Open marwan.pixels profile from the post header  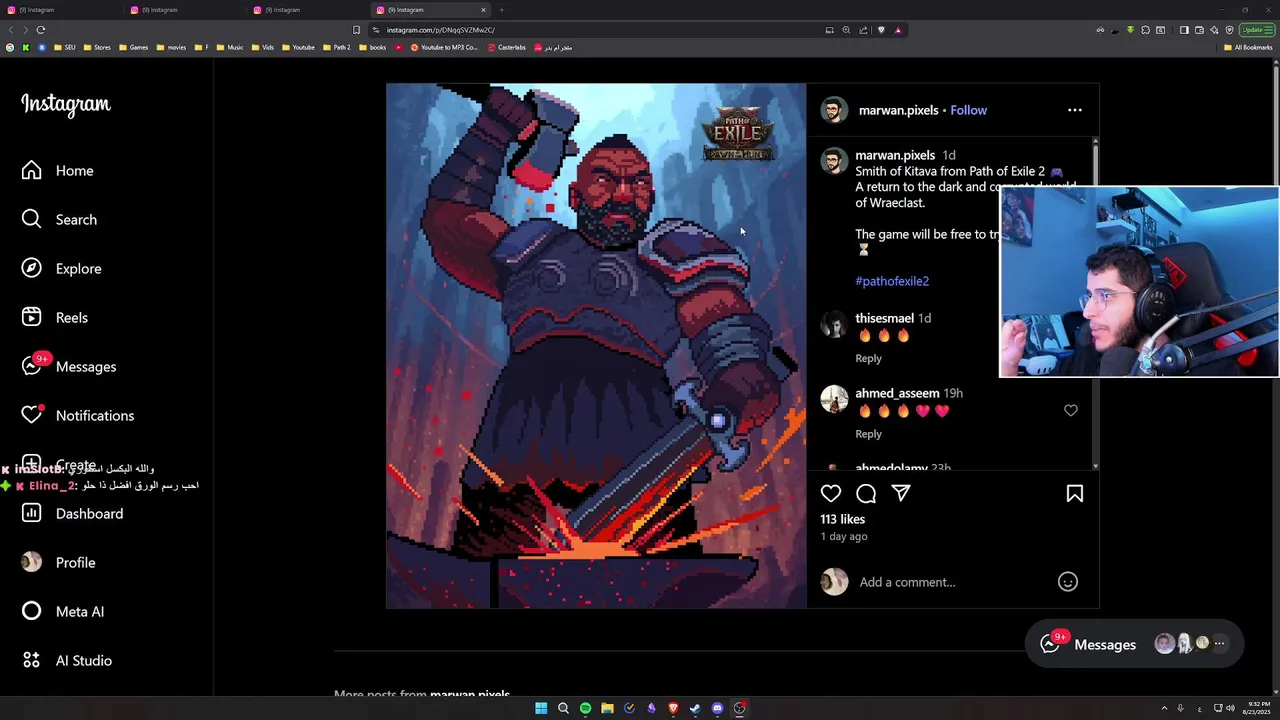898,110
